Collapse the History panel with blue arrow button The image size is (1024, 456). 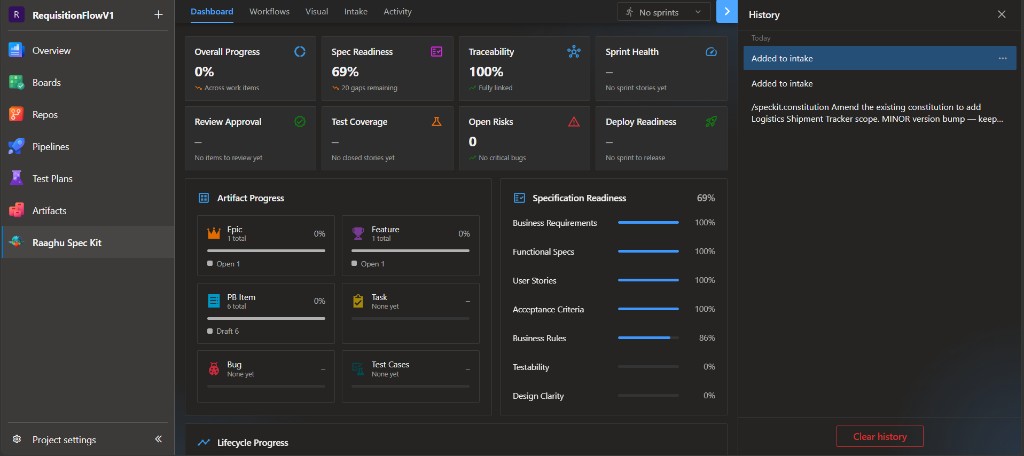tap(727, 12)
